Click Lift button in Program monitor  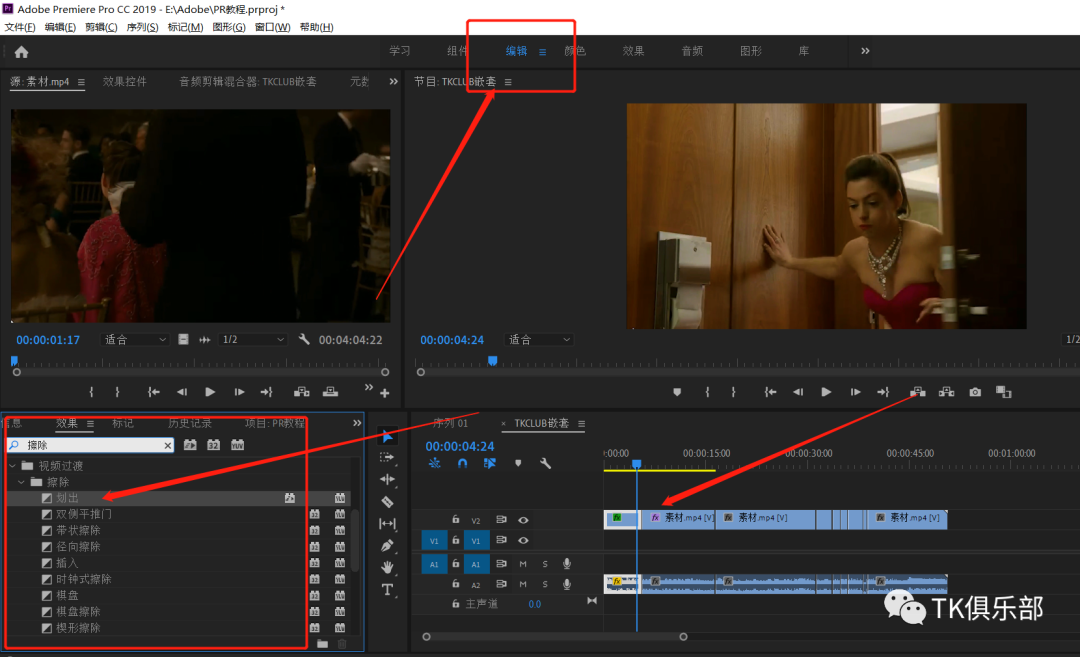(917, 392)
